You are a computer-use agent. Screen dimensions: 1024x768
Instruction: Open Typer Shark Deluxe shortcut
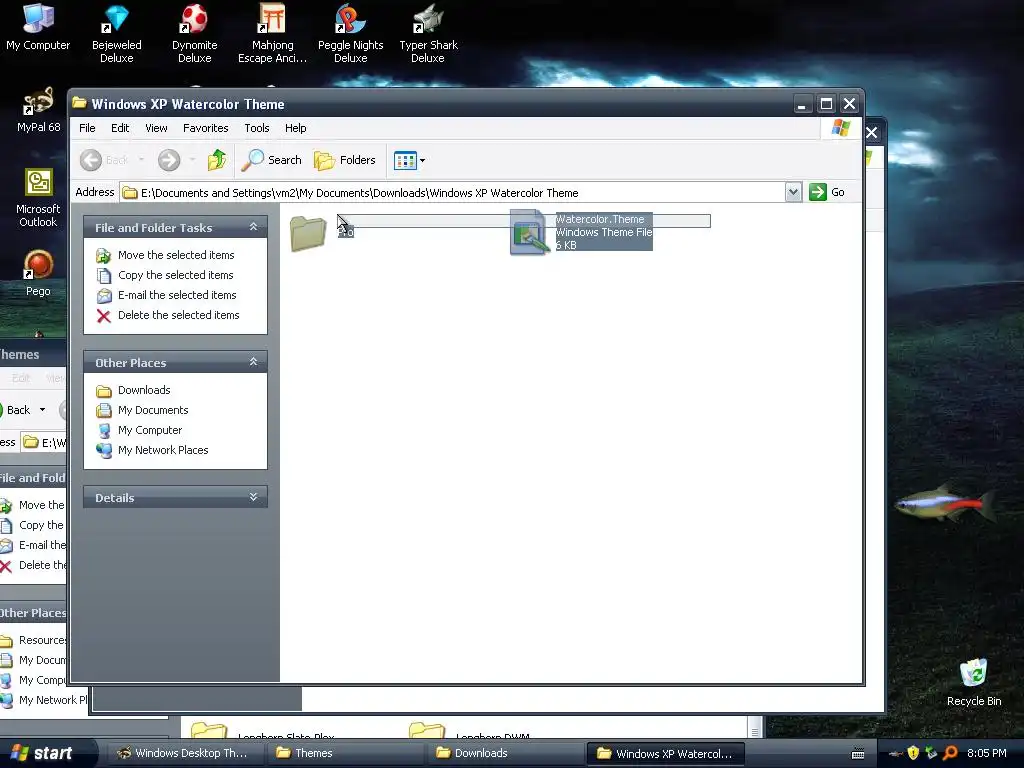pyautogui.click(x=428, y=33)
